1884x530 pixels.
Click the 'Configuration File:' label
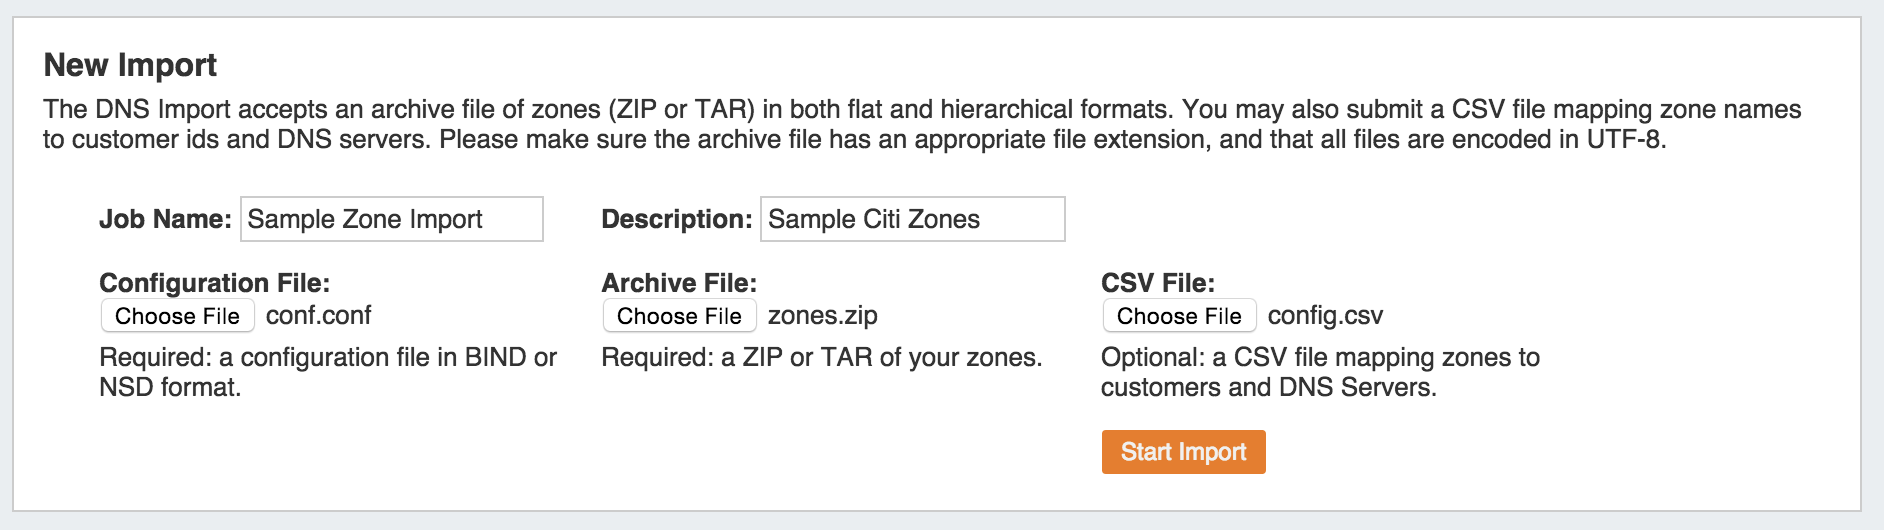point(214,283)
